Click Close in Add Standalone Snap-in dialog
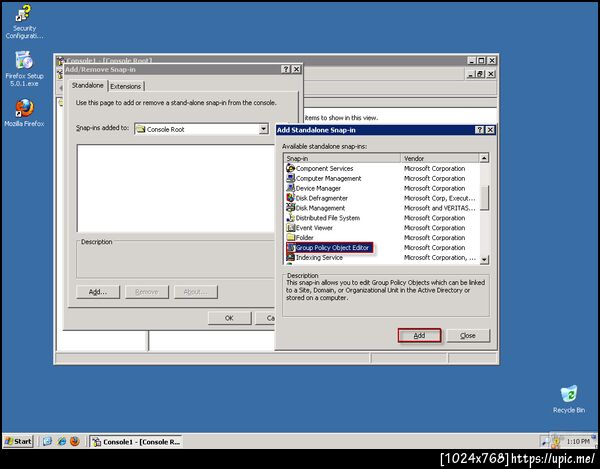 pyautogui.click(x=468, y=335)
